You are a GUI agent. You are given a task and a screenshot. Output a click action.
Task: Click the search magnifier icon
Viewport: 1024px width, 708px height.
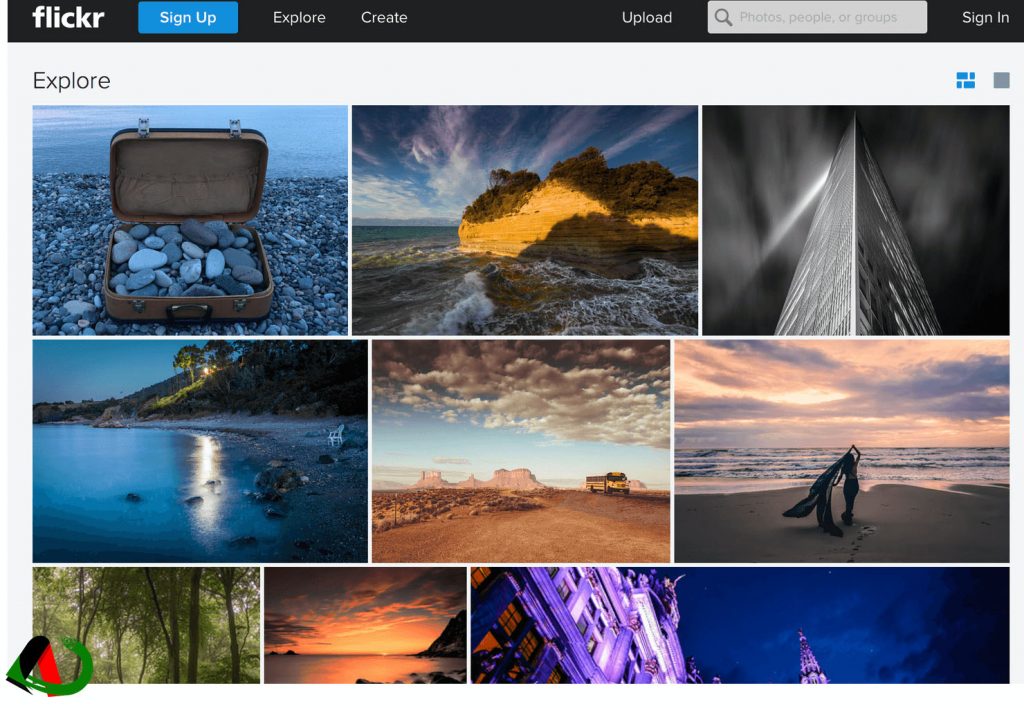pyautogui.click(x=723, y=18)
